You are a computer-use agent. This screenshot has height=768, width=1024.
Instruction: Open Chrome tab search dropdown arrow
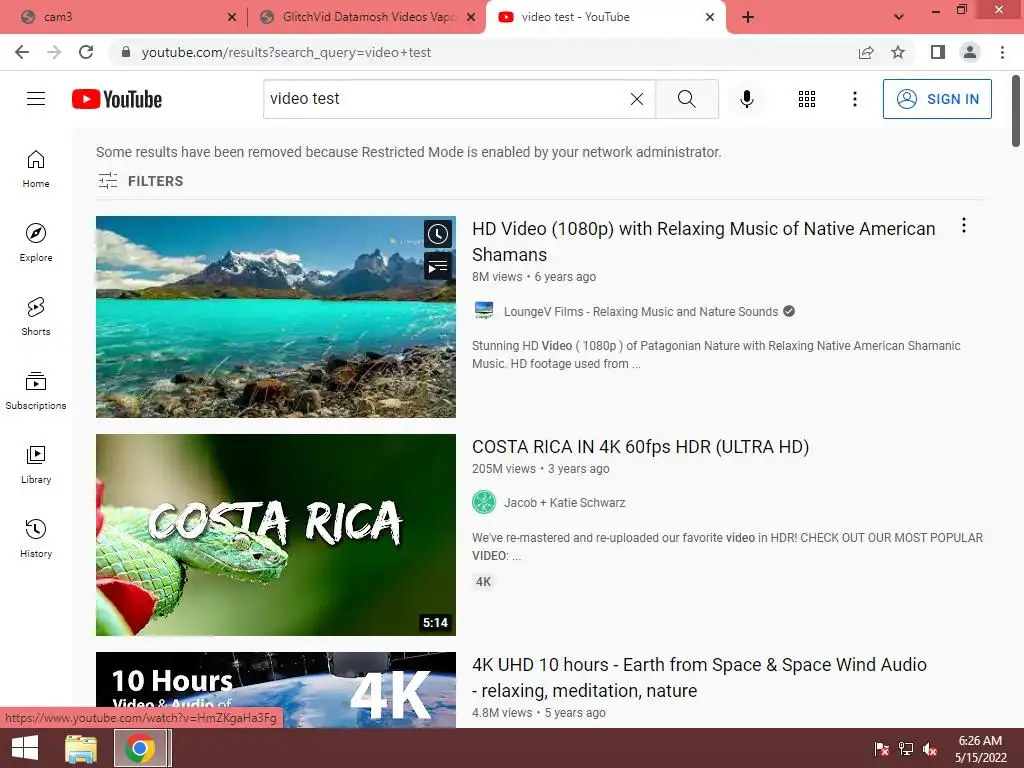899,17
